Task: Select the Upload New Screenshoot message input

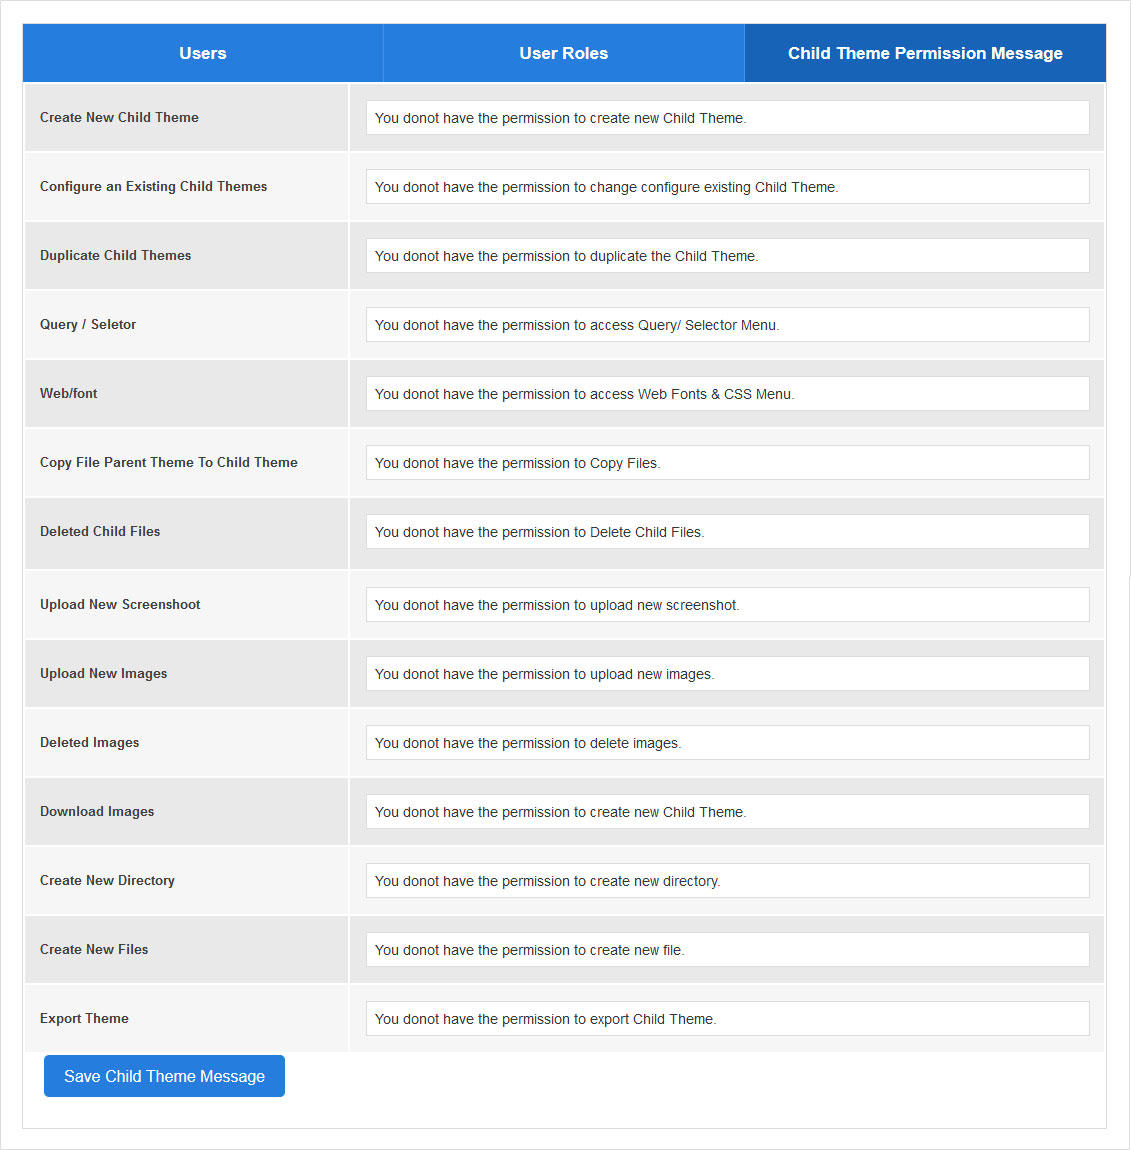Action: point(727,605)
